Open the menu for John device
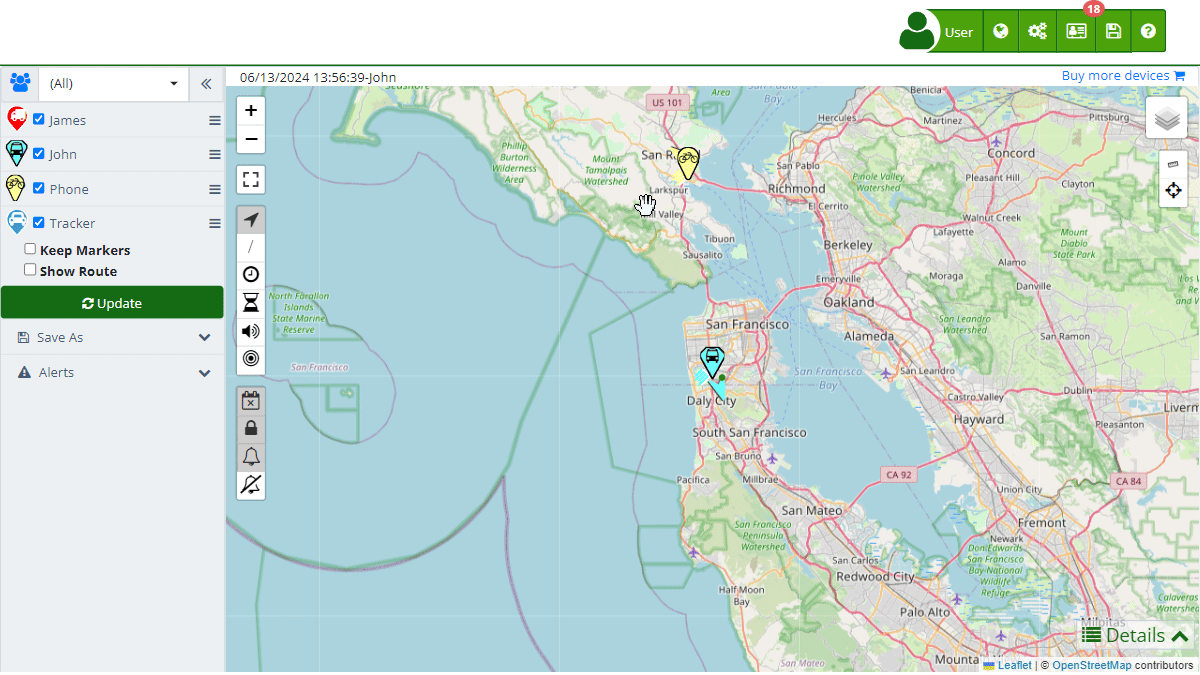 (214, 155)
